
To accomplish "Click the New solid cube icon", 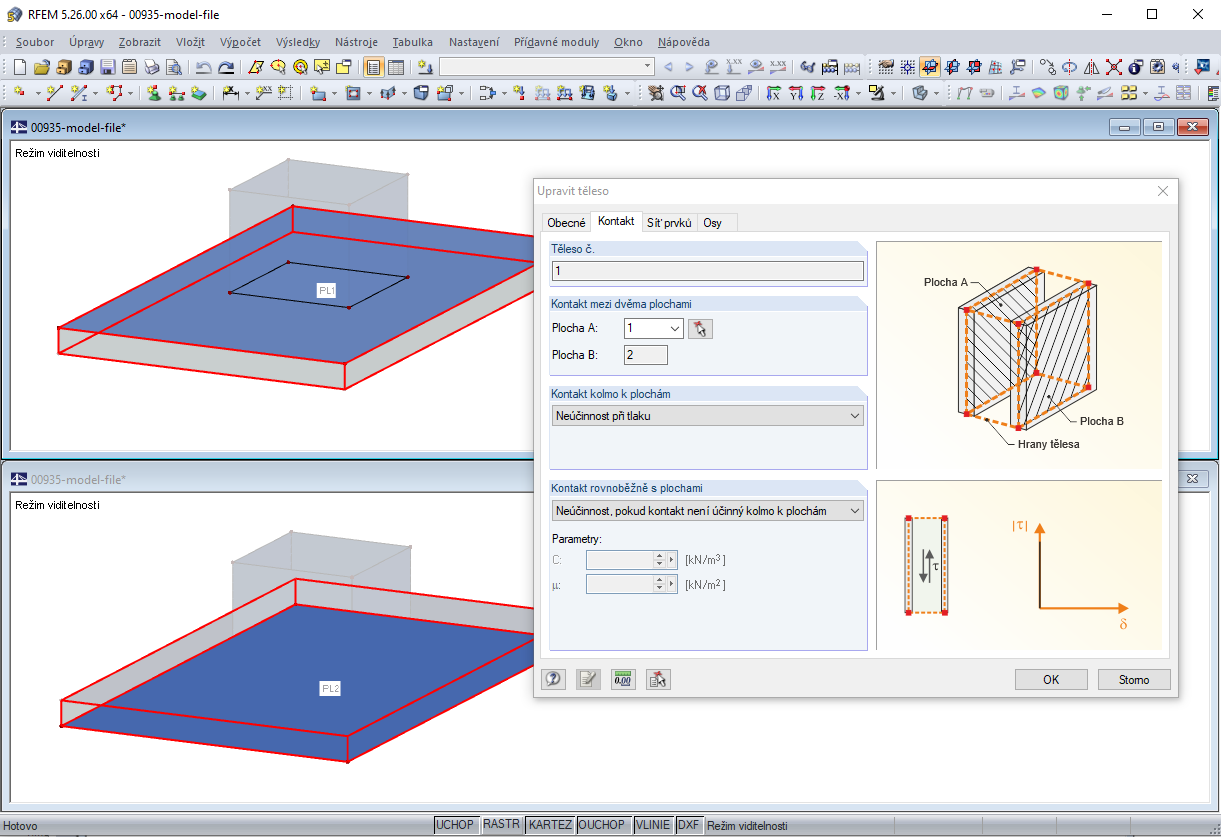I will [422, 92].
